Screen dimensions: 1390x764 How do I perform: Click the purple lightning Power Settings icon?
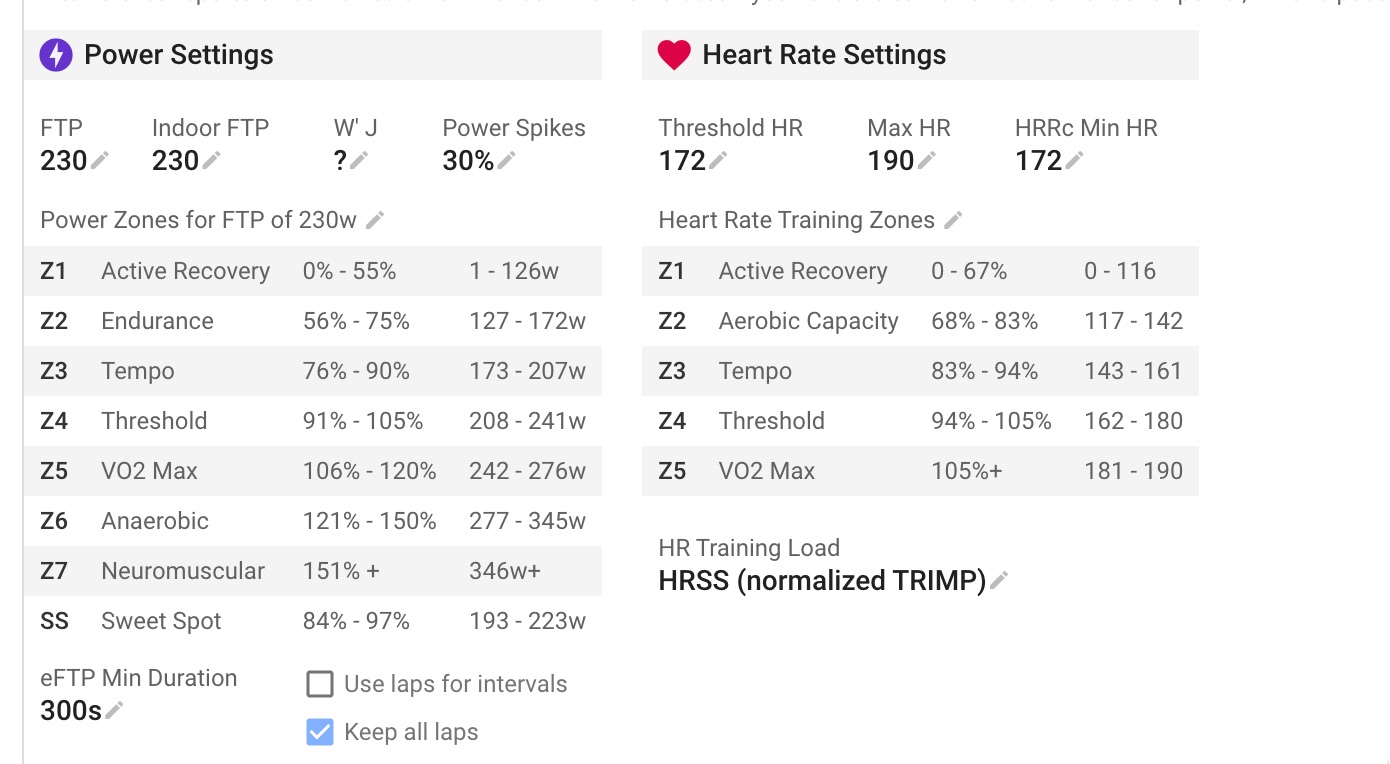[x=56, y=55]
